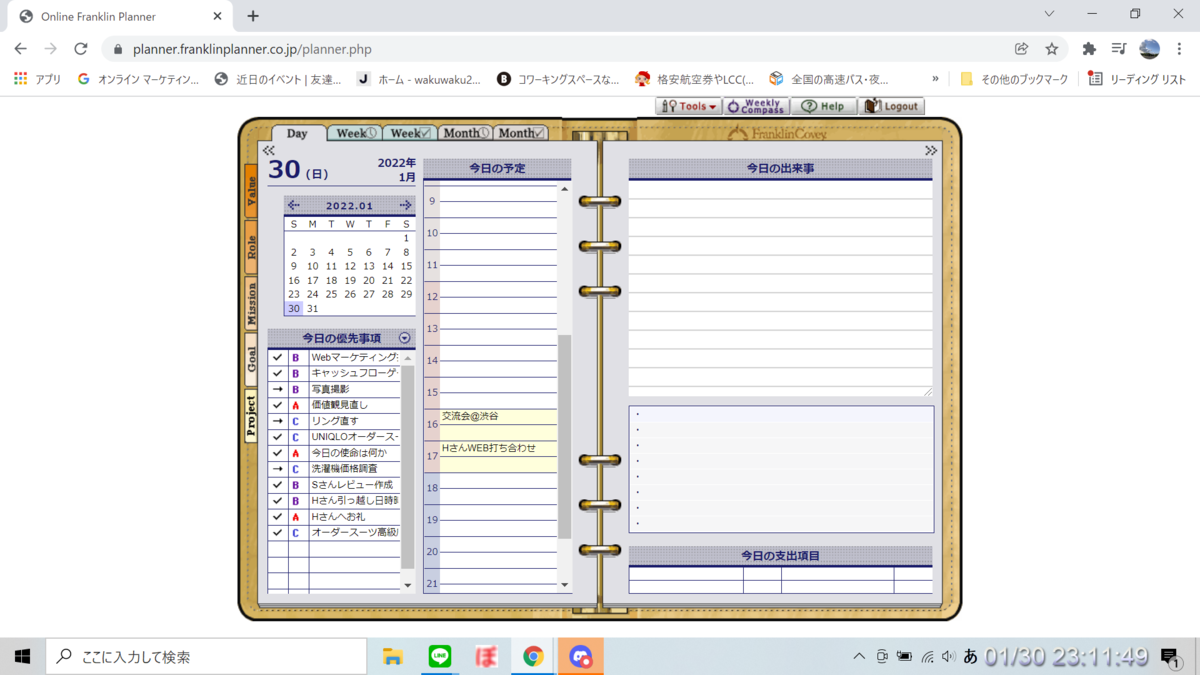
Task: Open the リーディング リスト panel
Action: 1136,79
